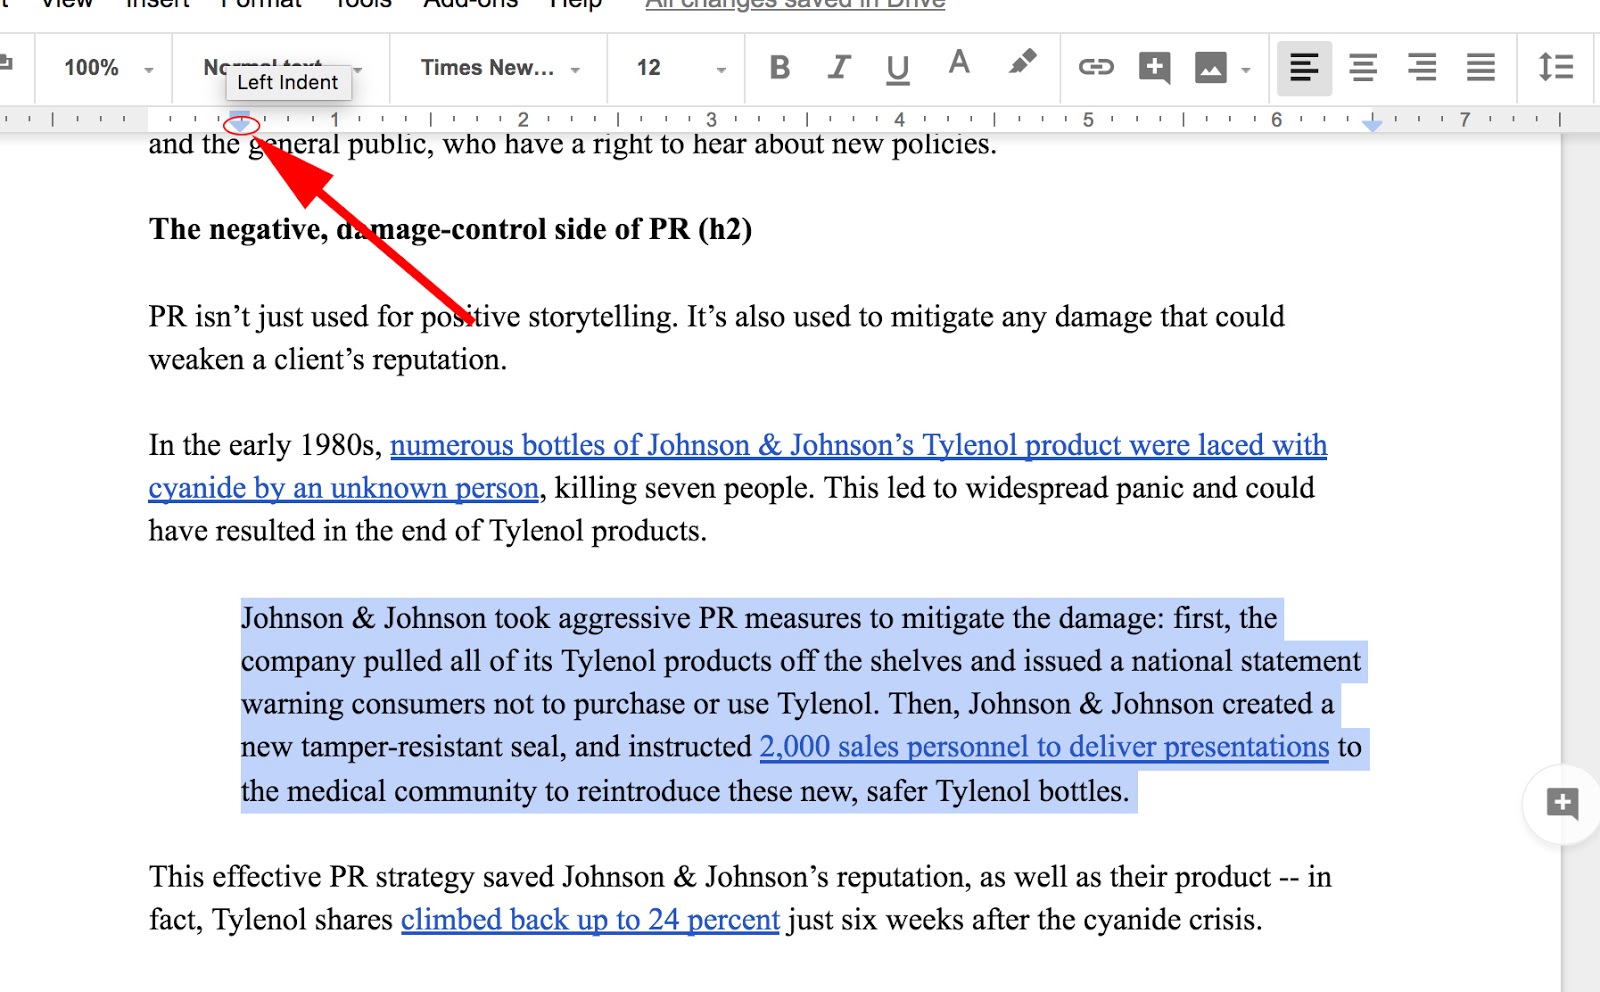Click the All changes saved in Drive link
The width and height of the screenshot is (1600, 992).
(x=795, y=5)
